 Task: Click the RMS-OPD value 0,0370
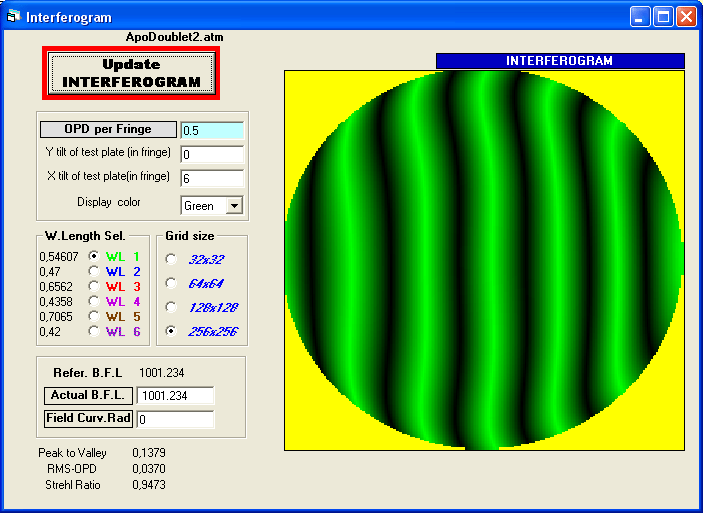[149, 469]
